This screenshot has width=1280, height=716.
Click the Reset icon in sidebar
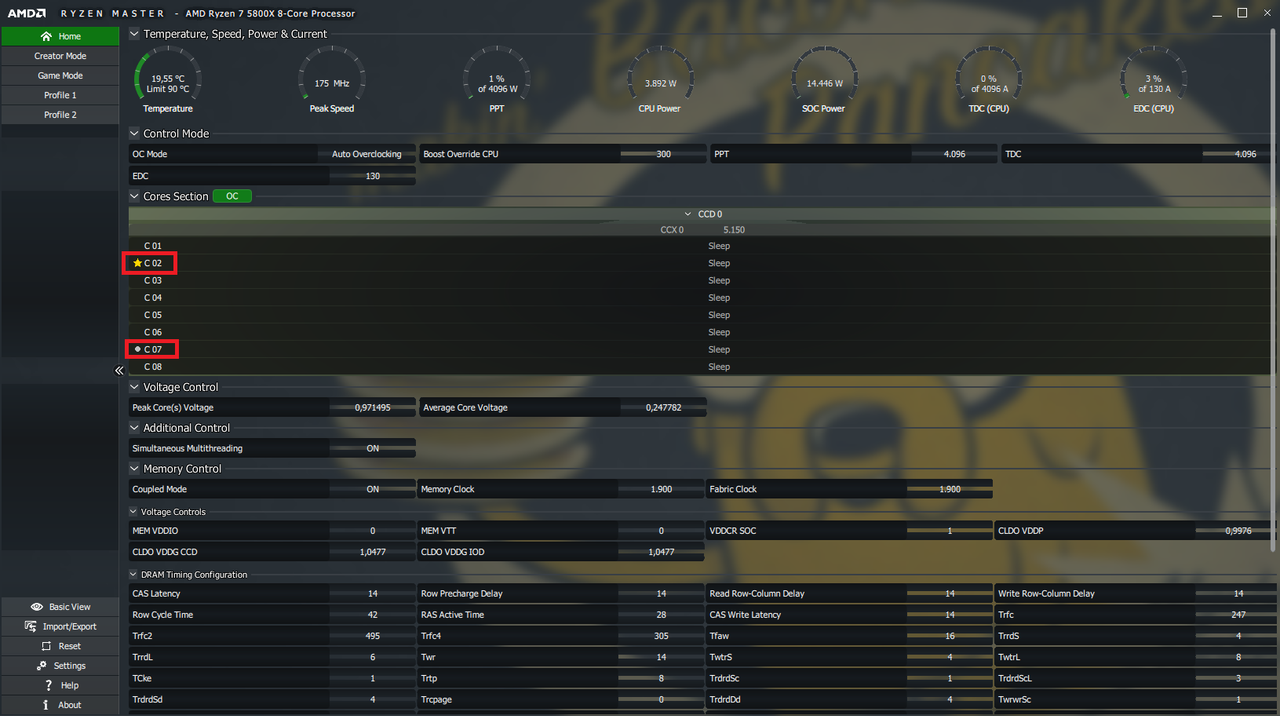[44, 646]
